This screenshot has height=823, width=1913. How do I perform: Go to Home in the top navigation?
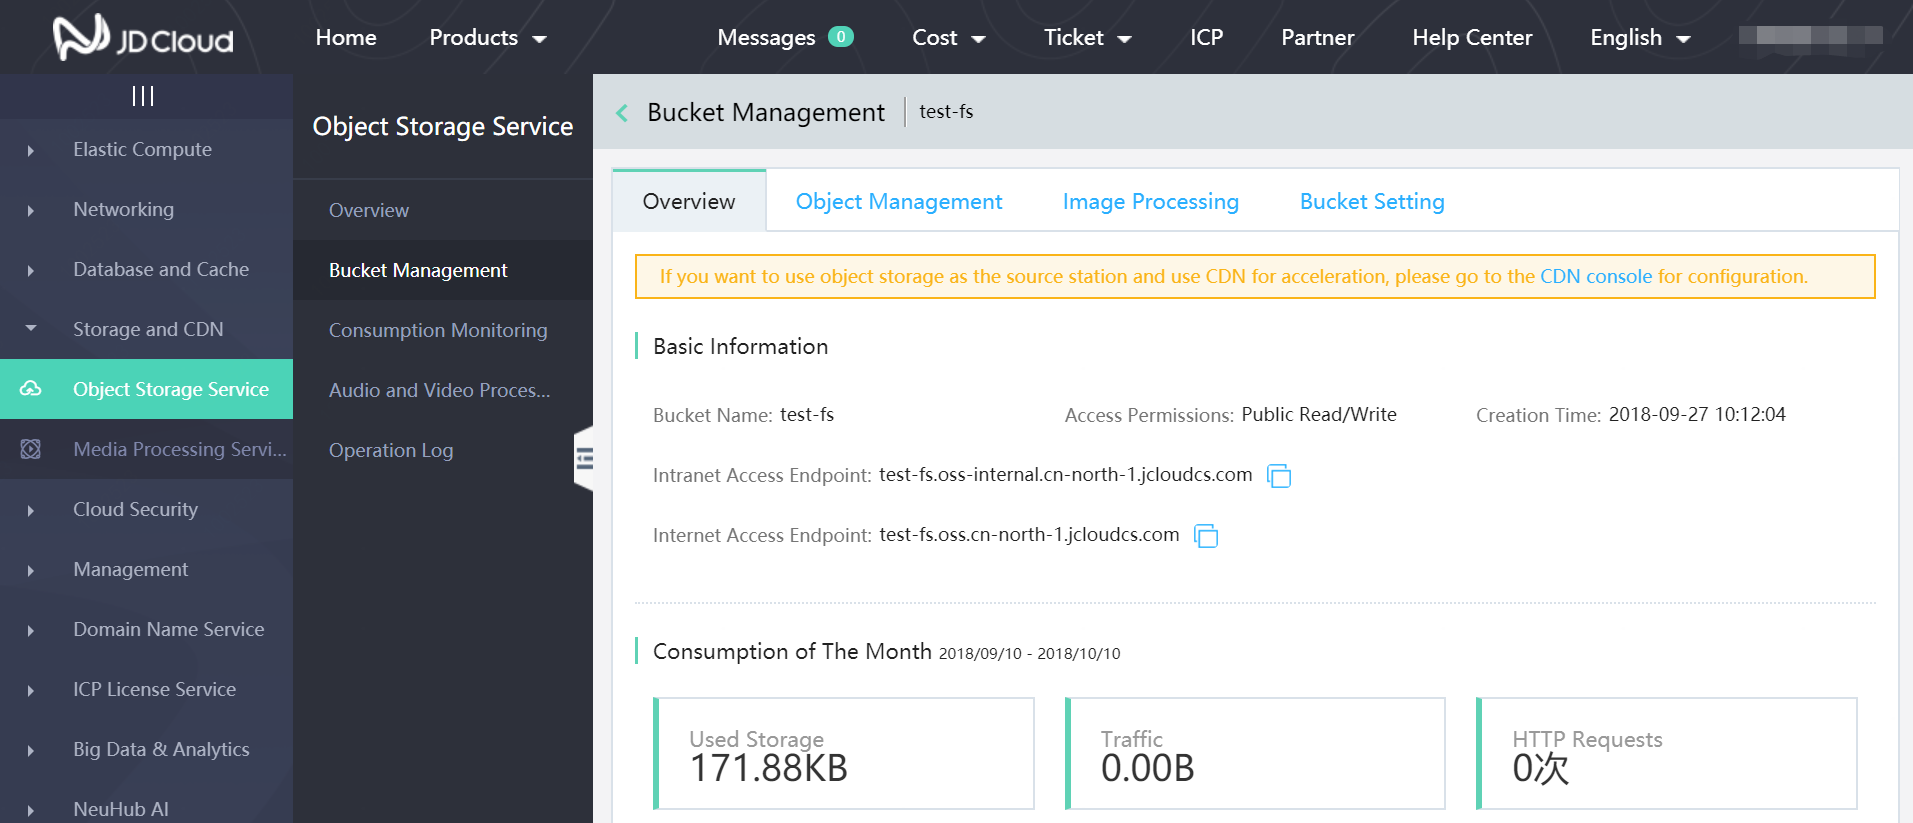pos(346,38)
